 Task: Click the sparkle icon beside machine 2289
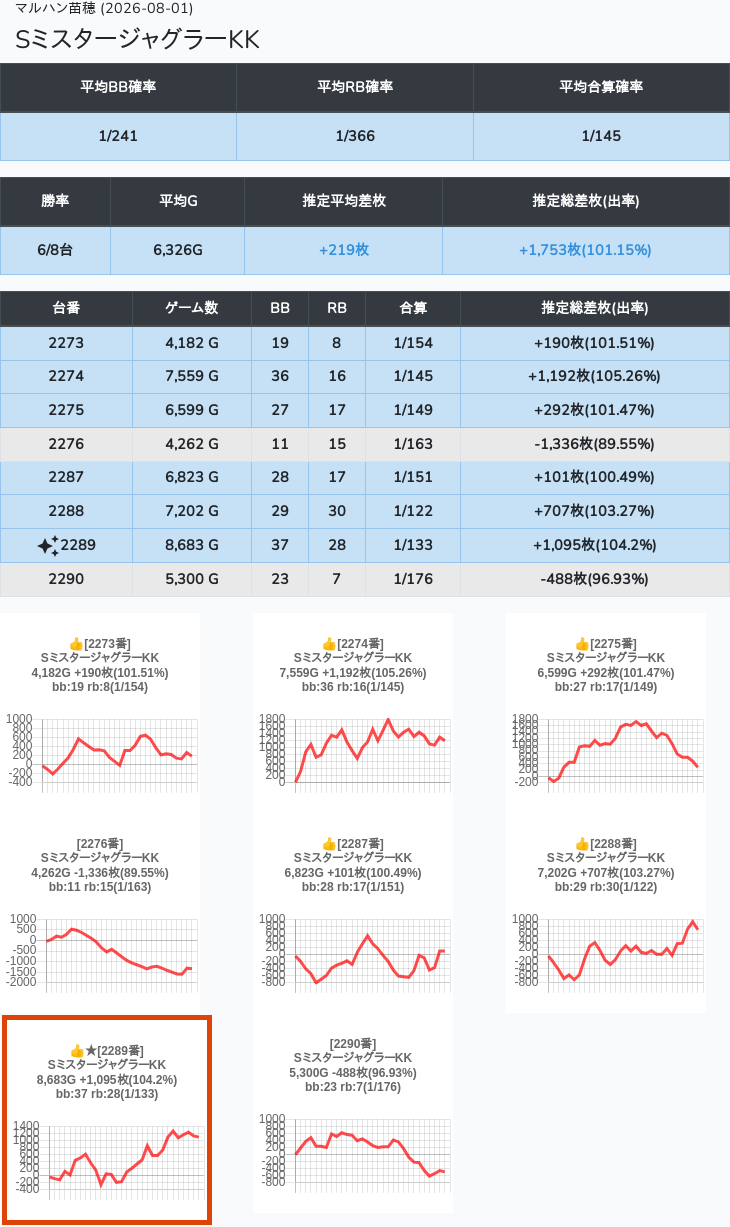pos(48,545)
